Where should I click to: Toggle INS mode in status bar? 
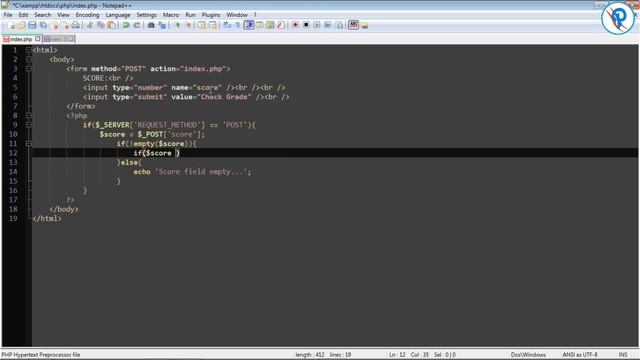[x=623, y=355]
